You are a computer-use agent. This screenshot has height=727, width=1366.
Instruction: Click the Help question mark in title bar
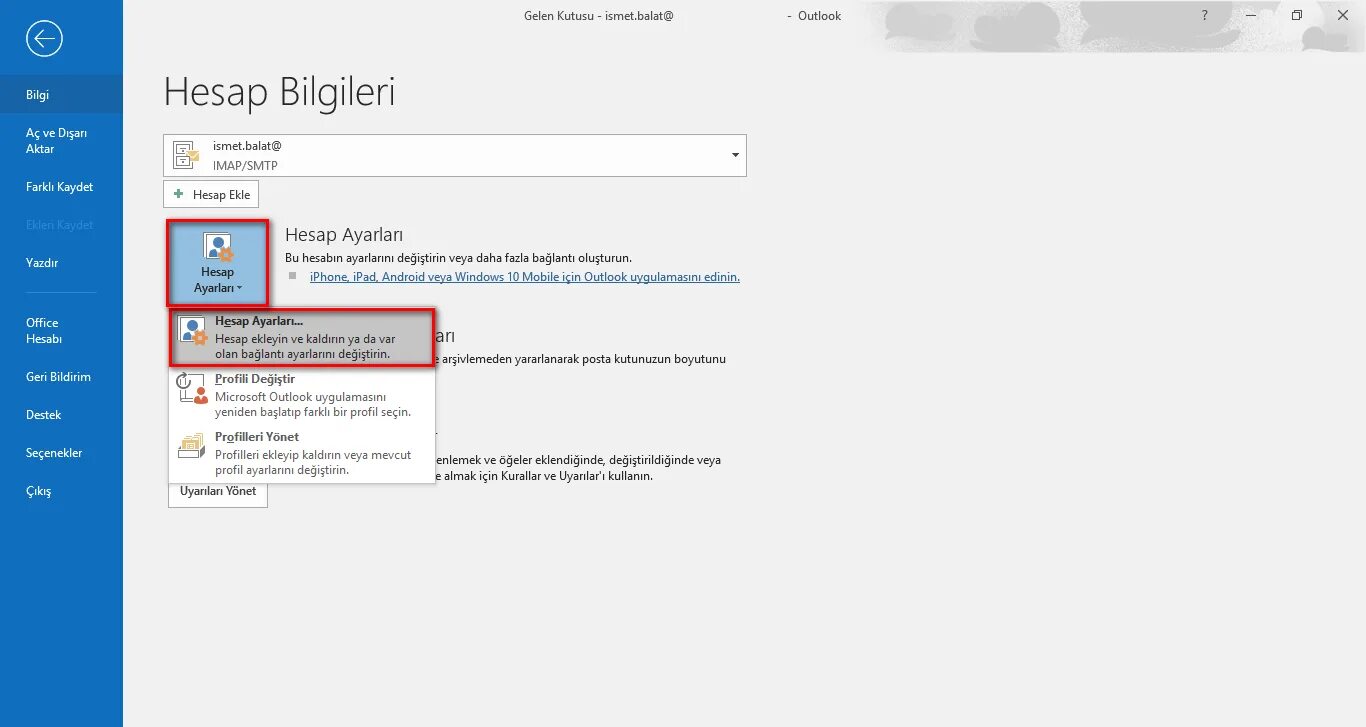(x=1204, y=16)
